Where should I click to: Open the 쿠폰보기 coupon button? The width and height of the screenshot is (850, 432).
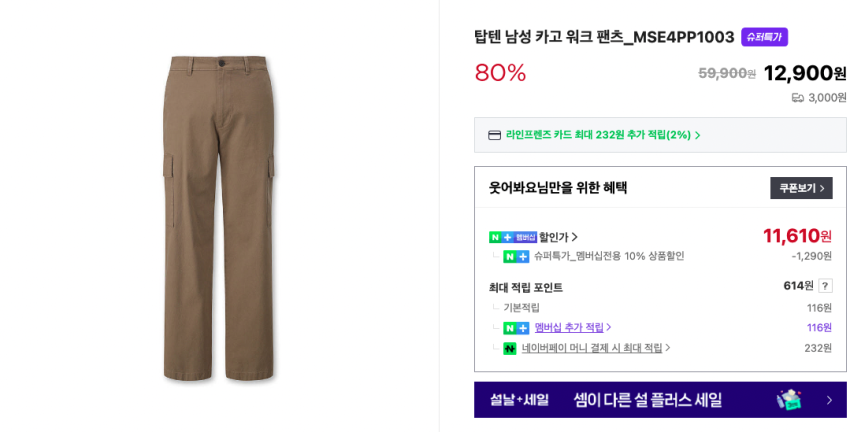click(x=801, y=188)
